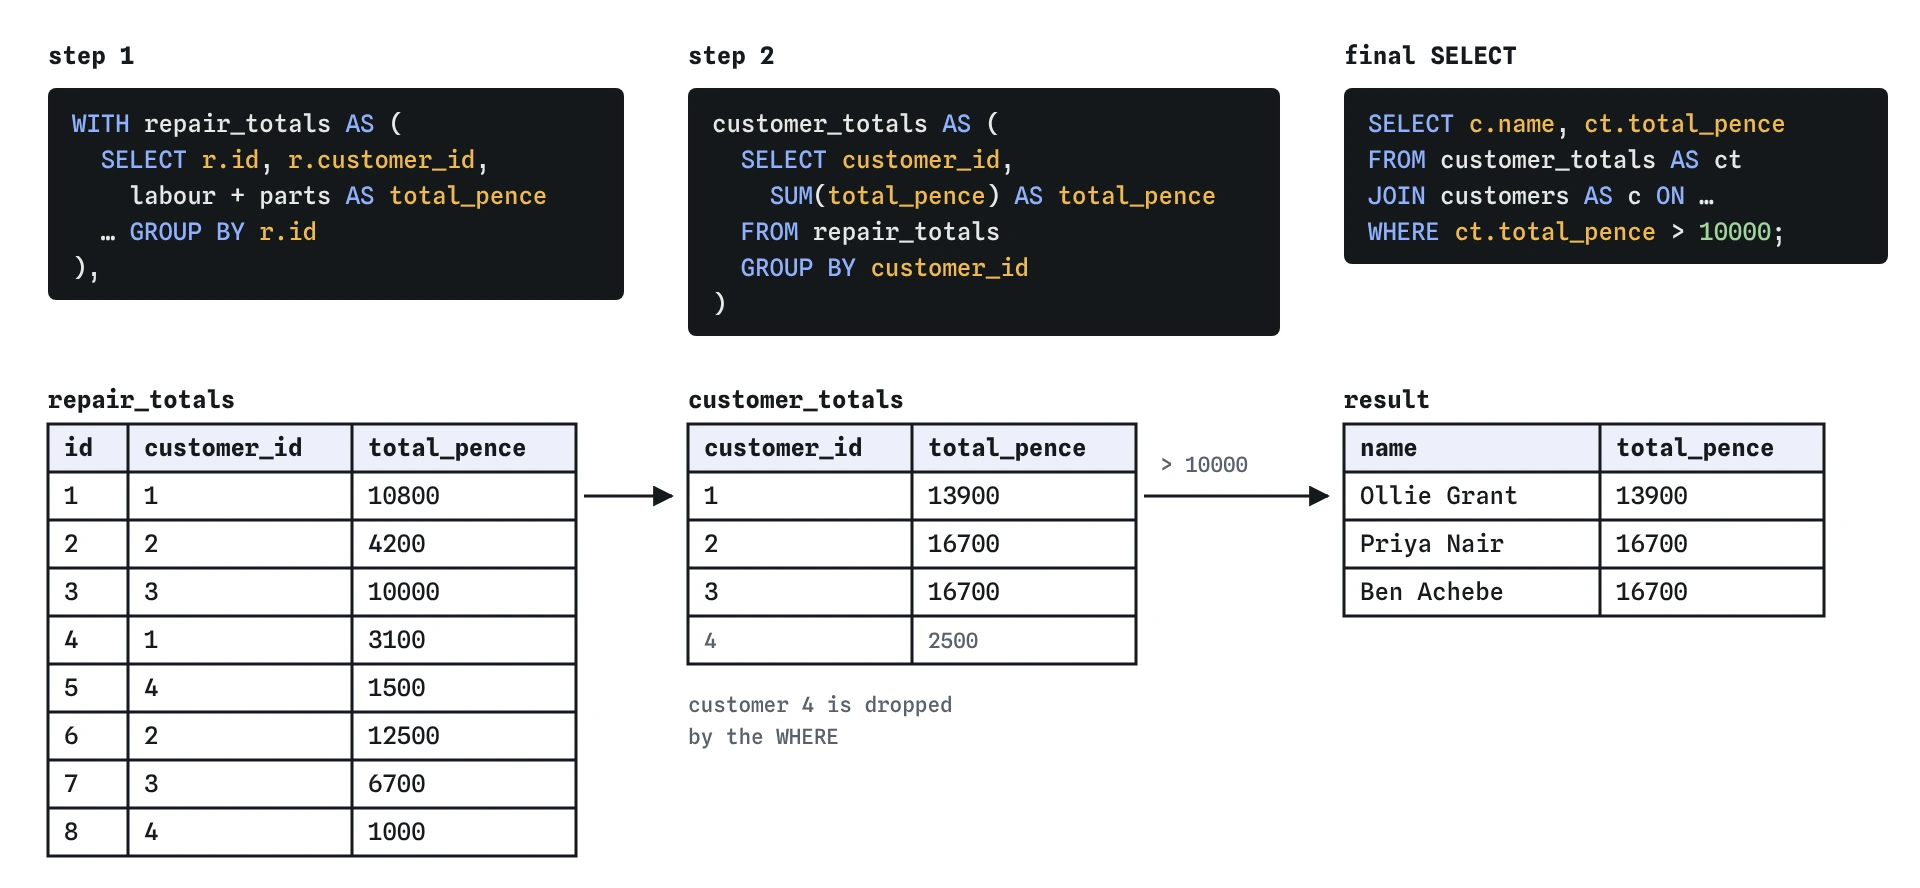Select the 10800 cell in first row
Viewport: 1920px width, 888px height.
(464, 496)
